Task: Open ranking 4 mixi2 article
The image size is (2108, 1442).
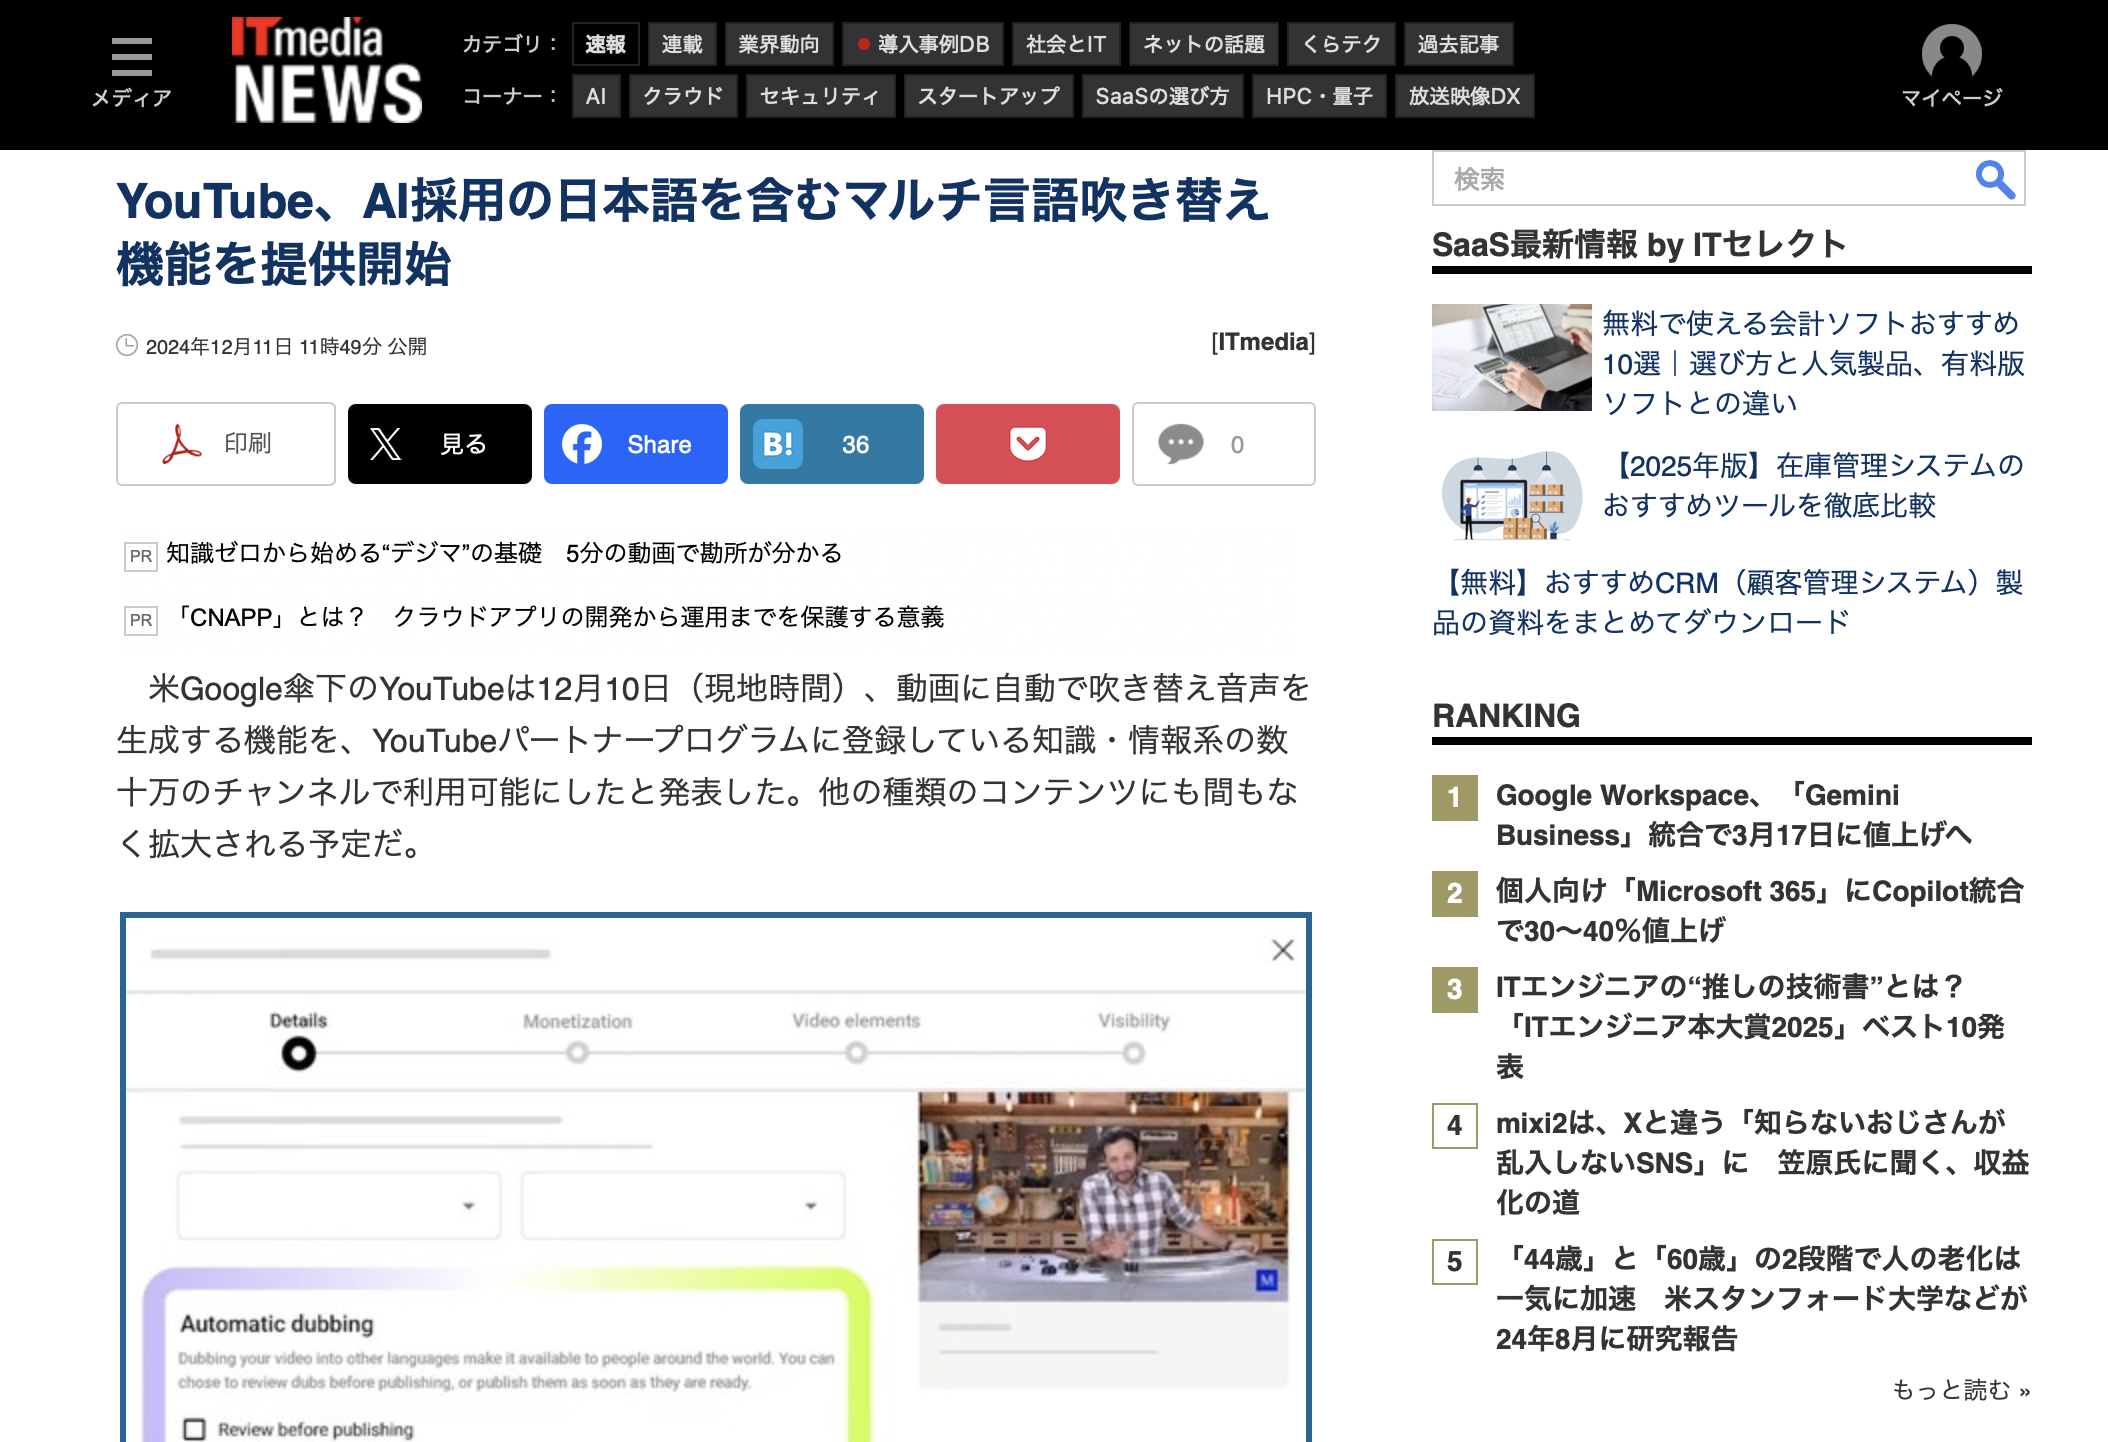Action: coord(1762,1162)
